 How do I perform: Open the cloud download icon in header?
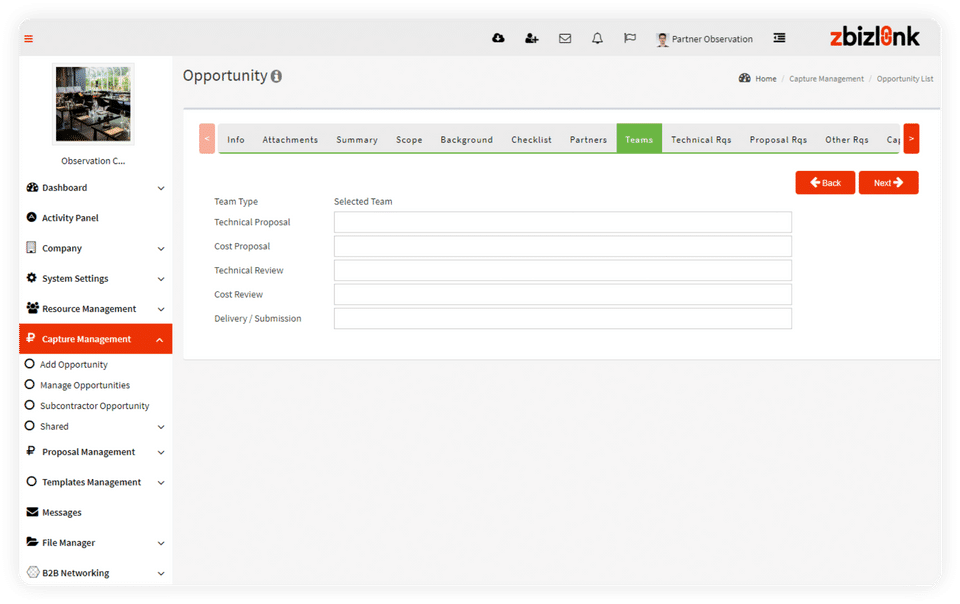click(x=498, y=38)
